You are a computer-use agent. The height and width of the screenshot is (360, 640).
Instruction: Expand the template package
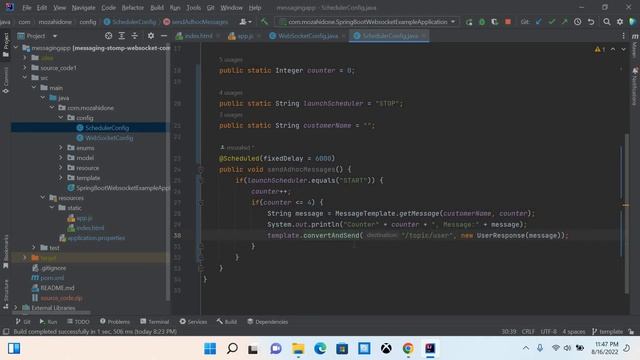coord(61,178)
